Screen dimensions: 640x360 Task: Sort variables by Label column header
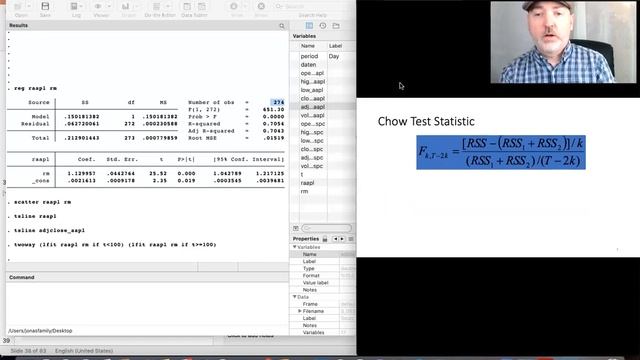335,46
